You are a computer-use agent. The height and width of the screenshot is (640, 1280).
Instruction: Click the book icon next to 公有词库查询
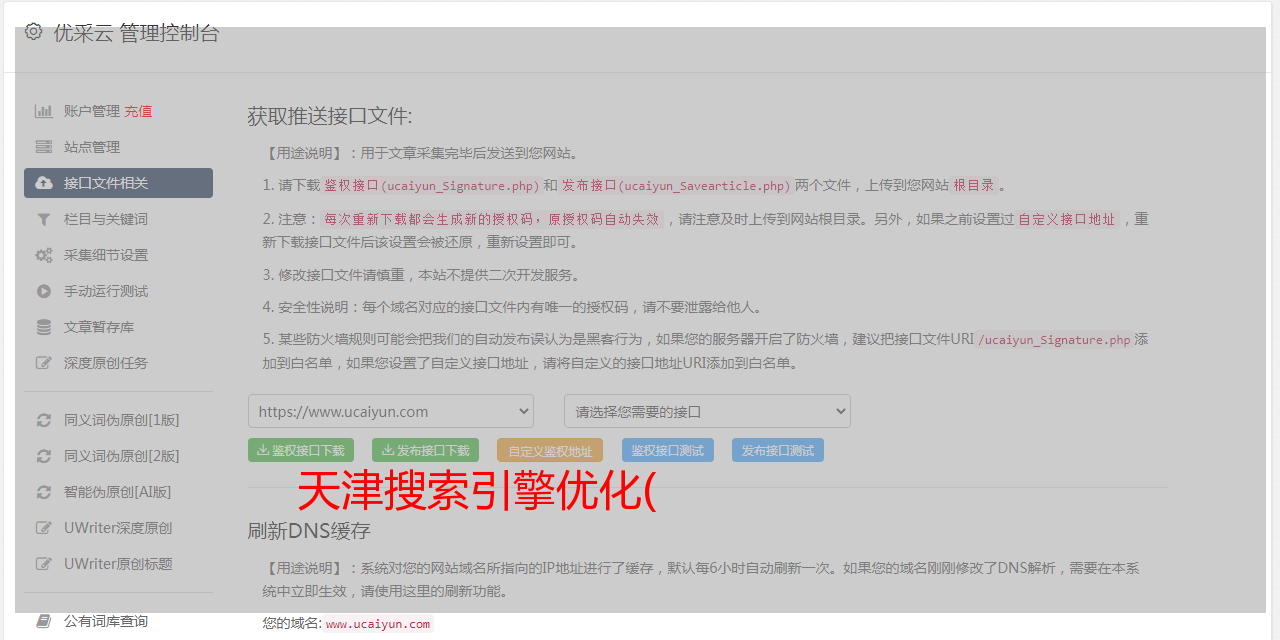44,621
